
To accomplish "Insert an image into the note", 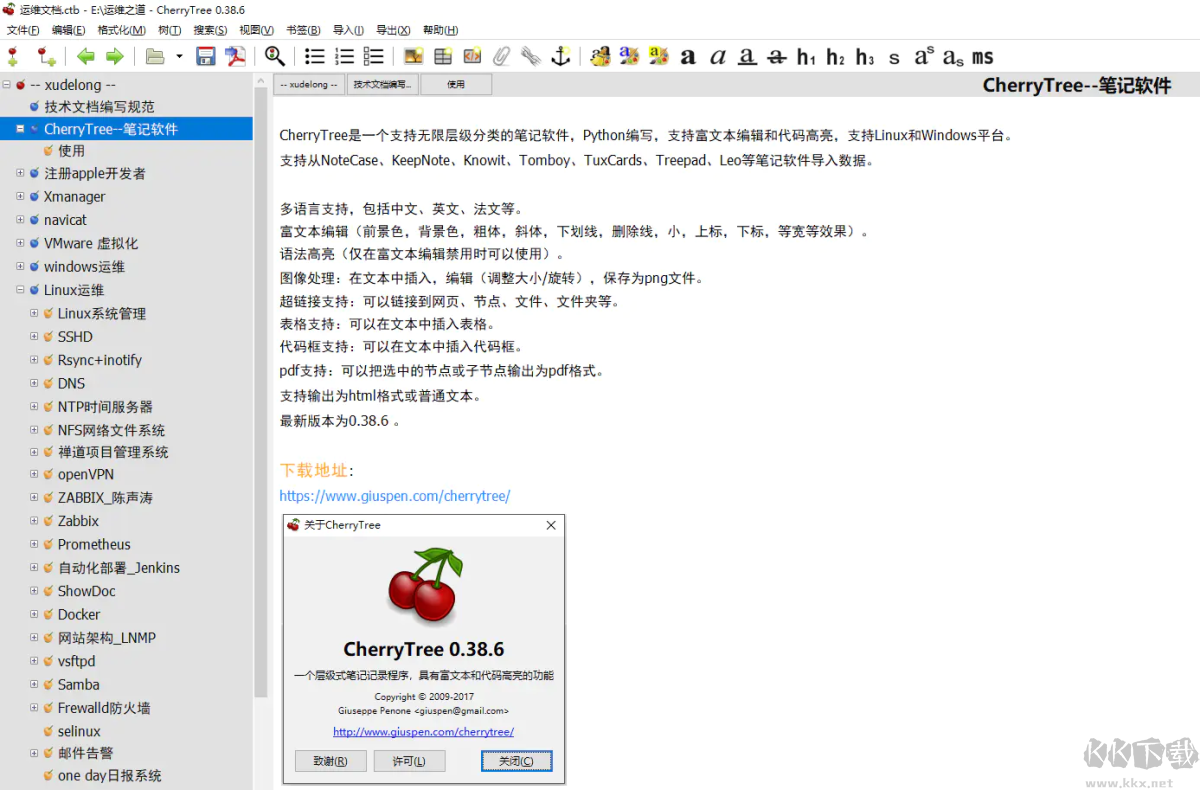I will [412, 57].
